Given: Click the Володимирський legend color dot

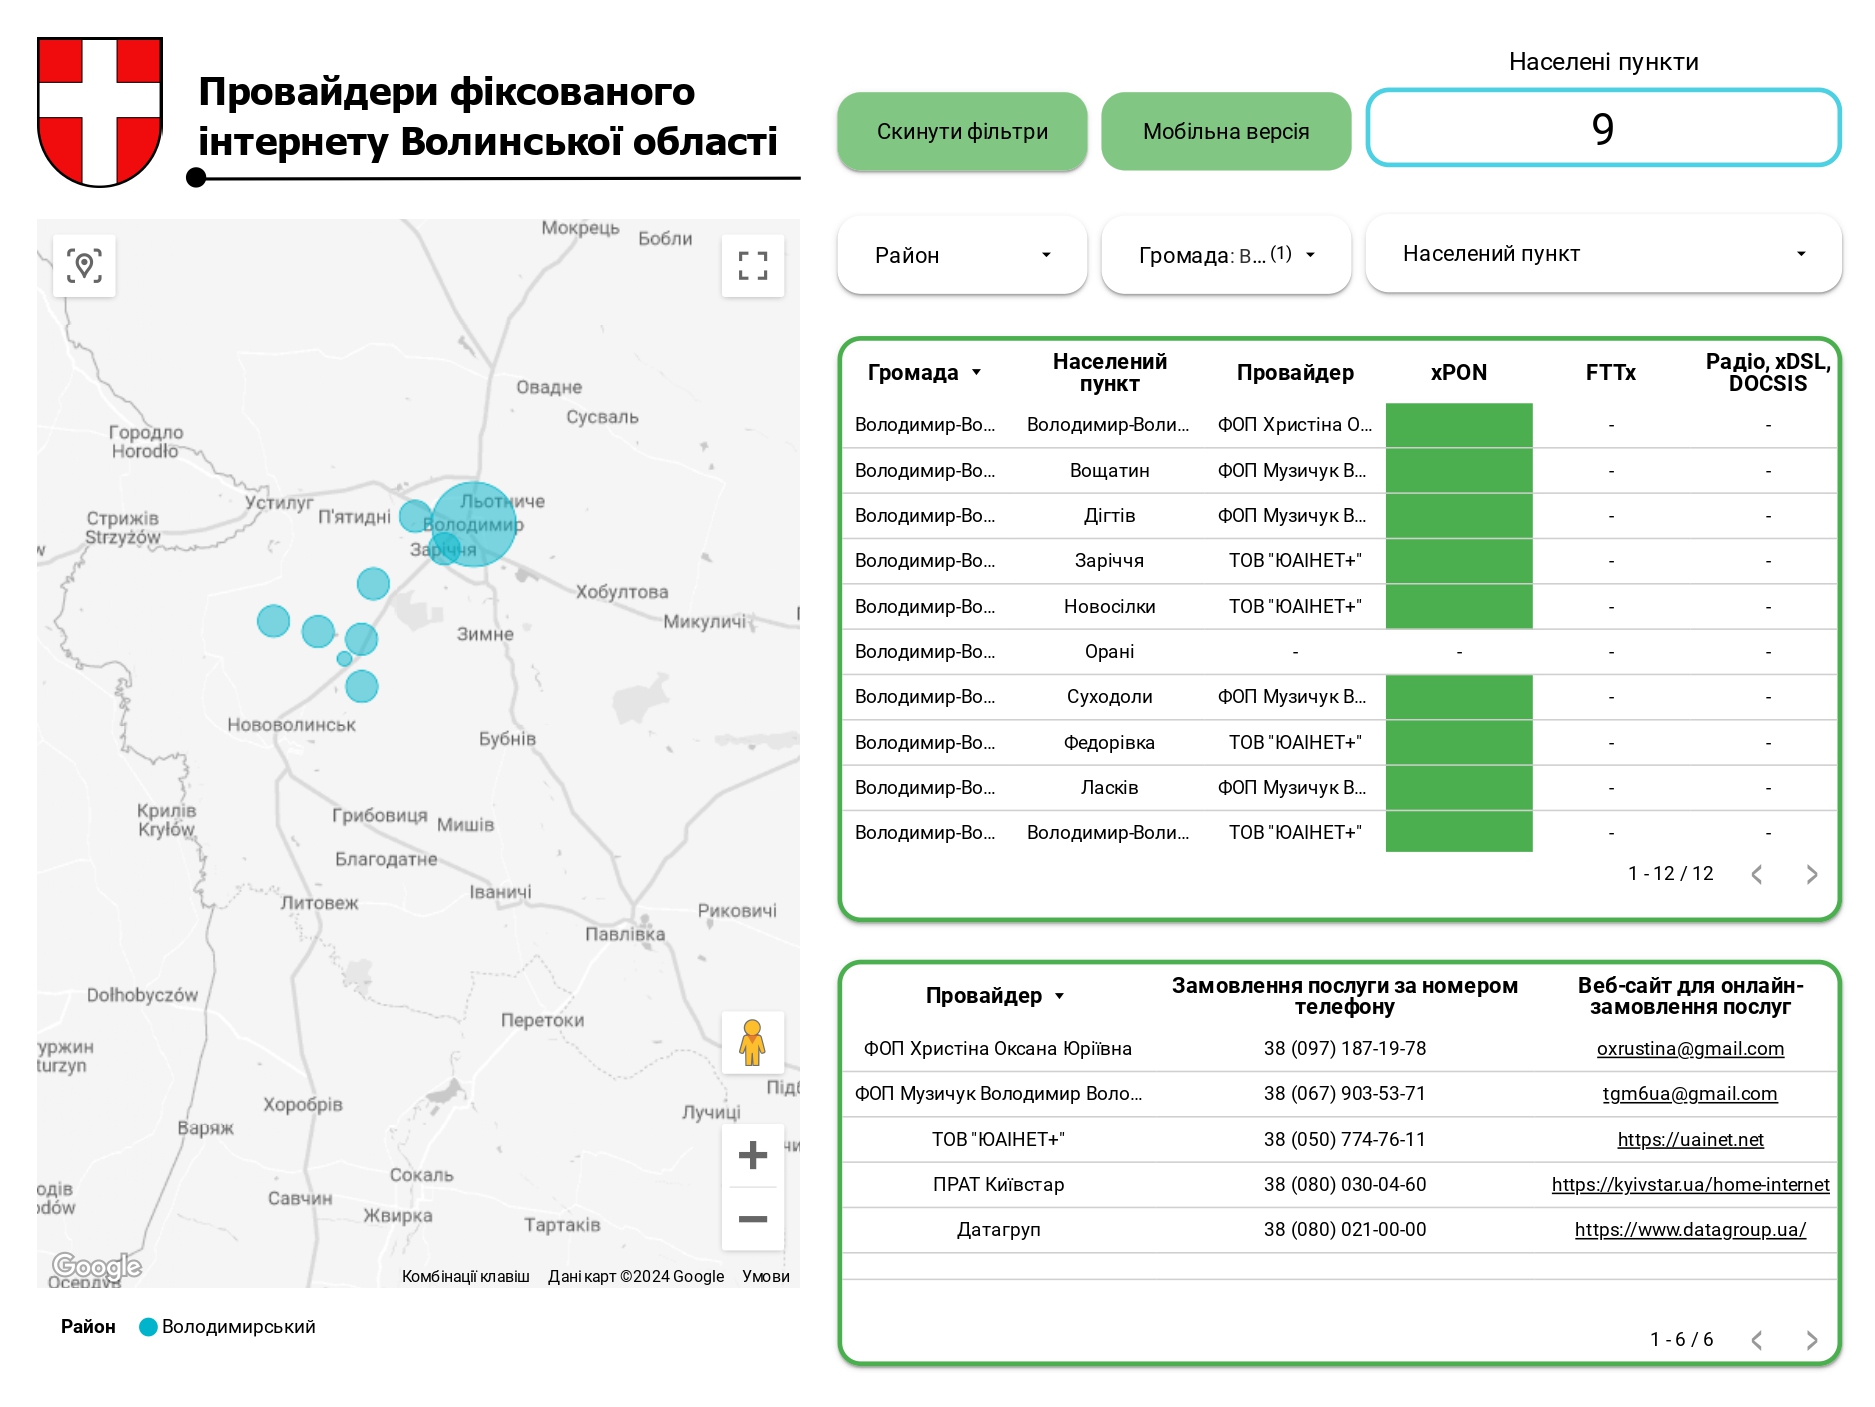Looking at the screenshot, I should [x=148, y=1327].
